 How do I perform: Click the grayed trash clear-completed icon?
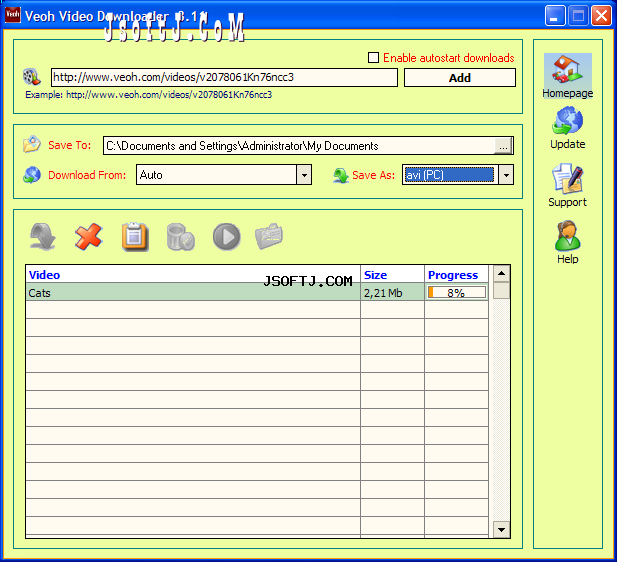pyautogui.click(x=181, y=237)
